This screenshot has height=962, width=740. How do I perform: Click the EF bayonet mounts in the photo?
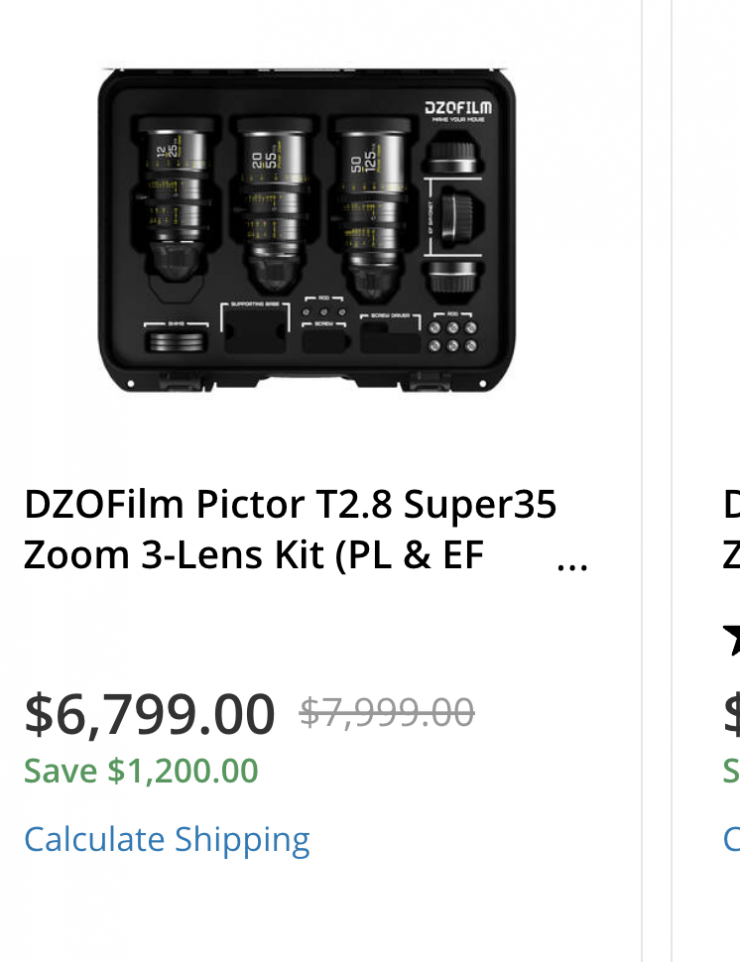[x=452, y=215]
